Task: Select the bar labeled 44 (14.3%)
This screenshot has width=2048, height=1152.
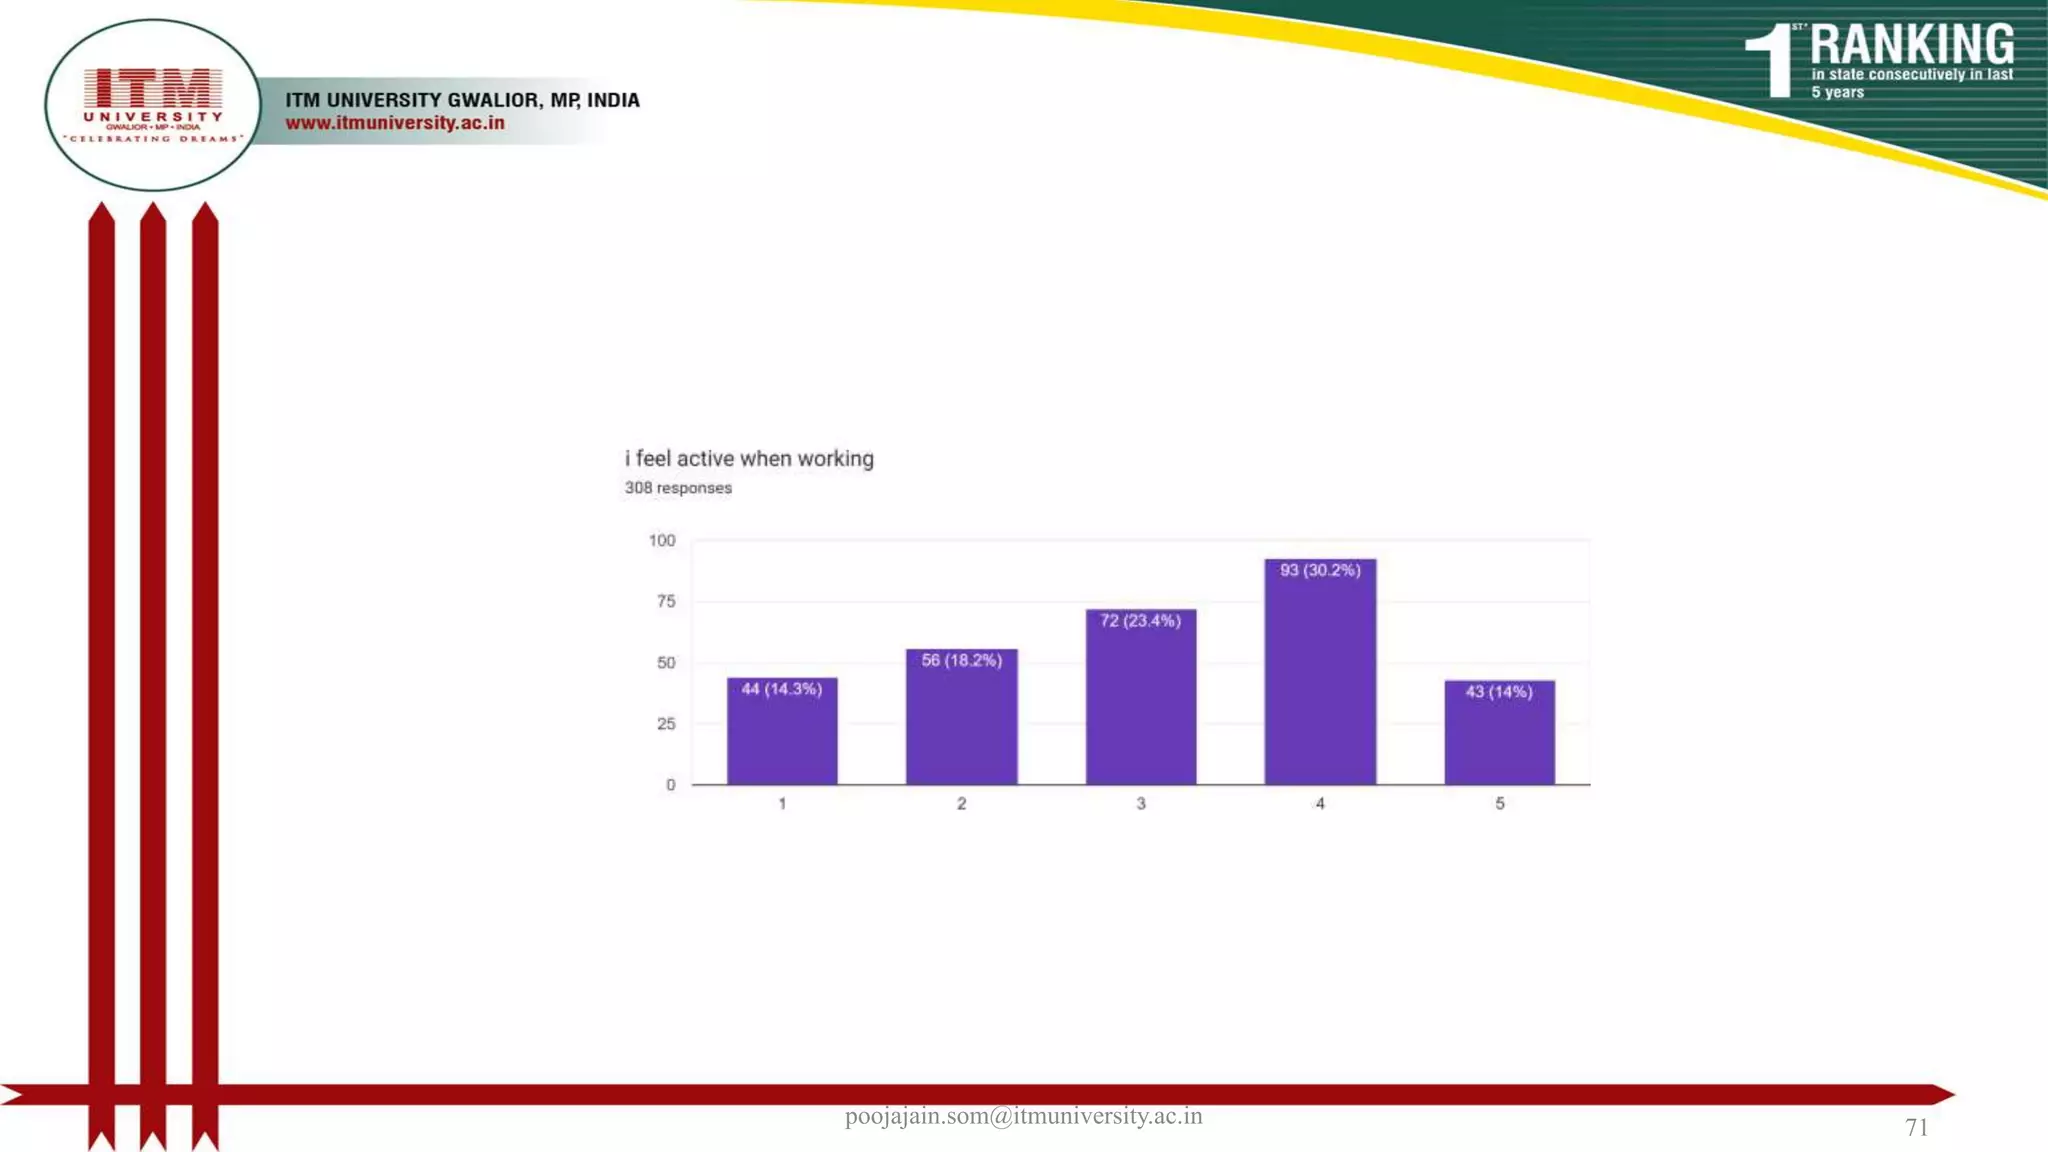Action: click(x=782, y=731)
